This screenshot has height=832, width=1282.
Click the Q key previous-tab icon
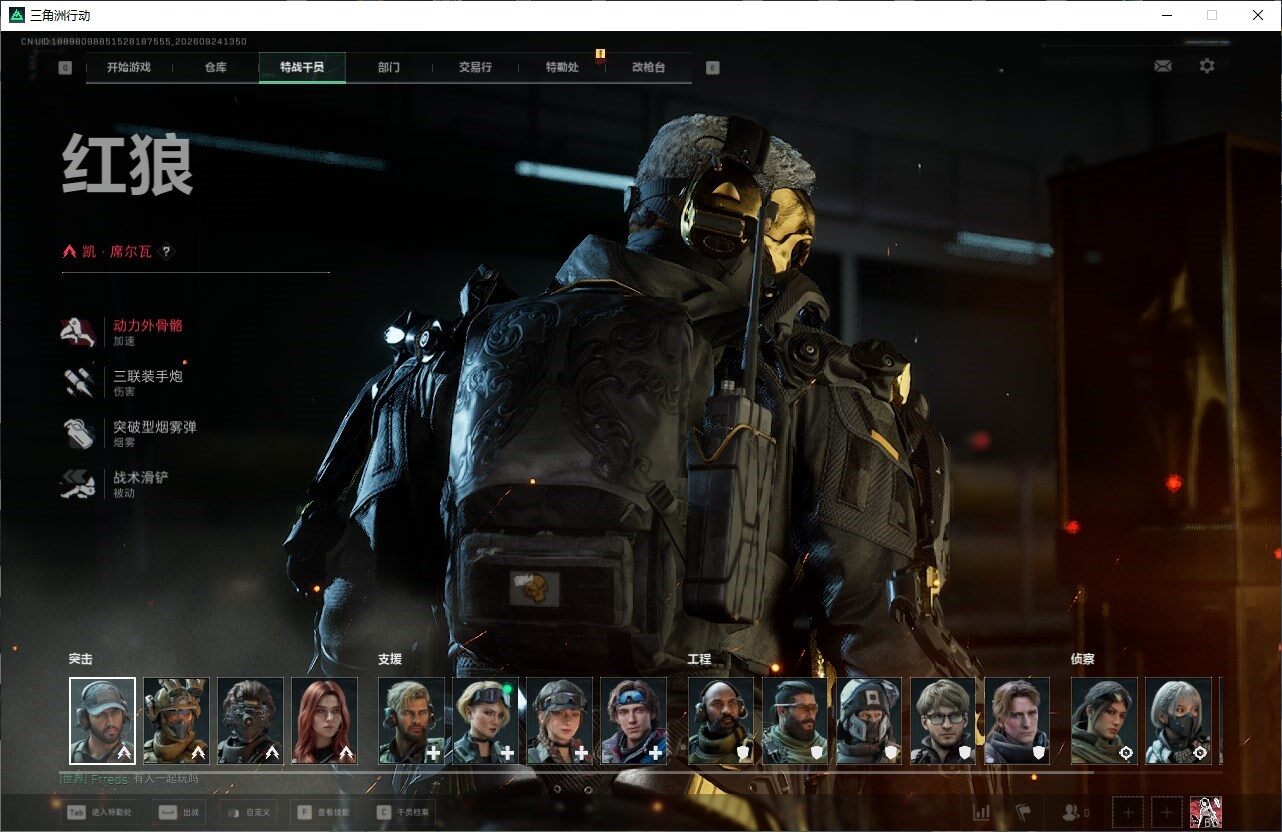65,68
